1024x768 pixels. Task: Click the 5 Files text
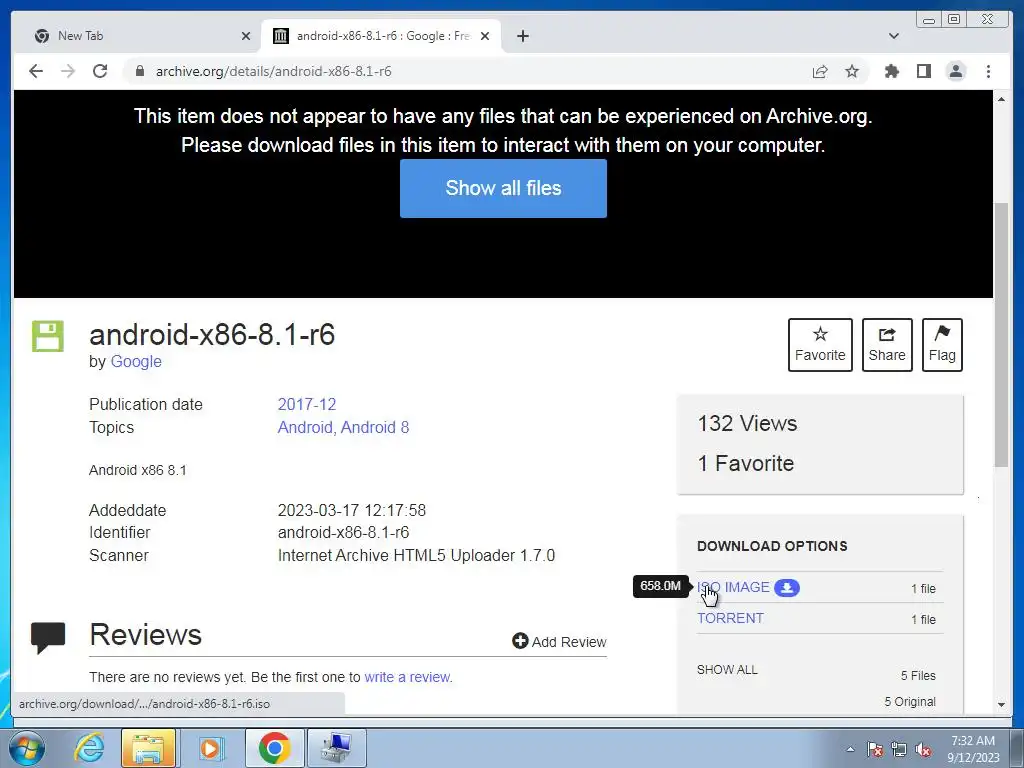point(918,675)
